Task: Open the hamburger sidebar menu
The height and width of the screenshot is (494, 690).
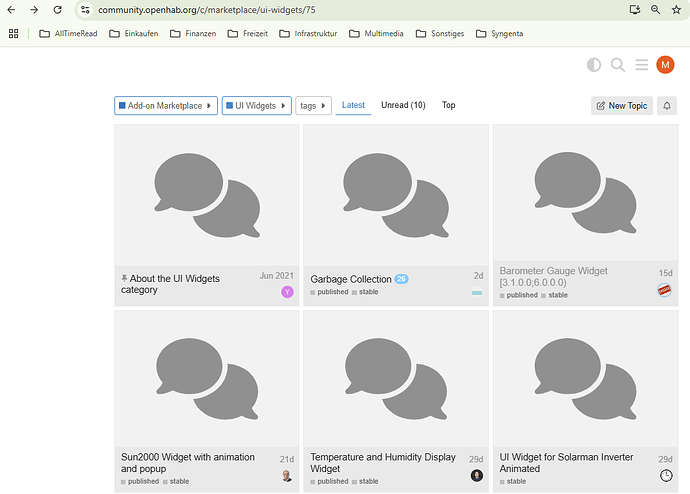Action: point(641,65)
